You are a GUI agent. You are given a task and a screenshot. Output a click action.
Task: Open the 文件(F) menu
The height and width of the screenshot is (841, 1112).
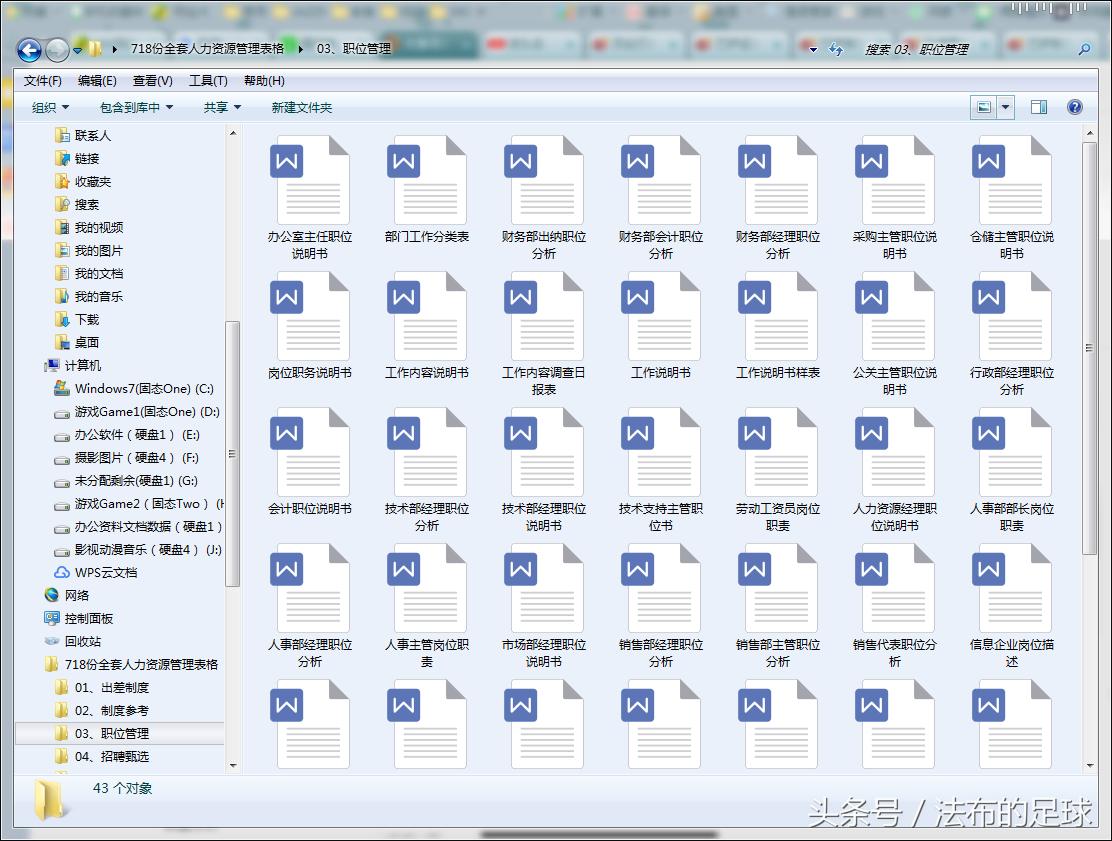coord(43,81)
